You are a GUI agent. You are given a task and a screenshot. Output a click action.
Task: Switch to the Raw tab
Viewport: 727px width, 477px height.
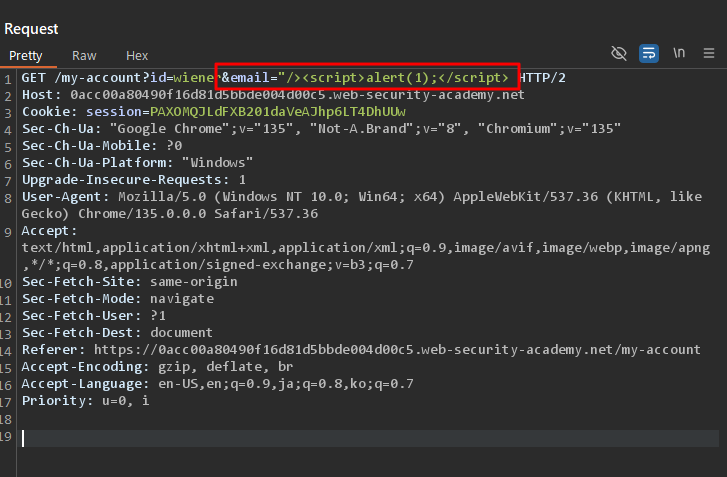pos(84,56)
